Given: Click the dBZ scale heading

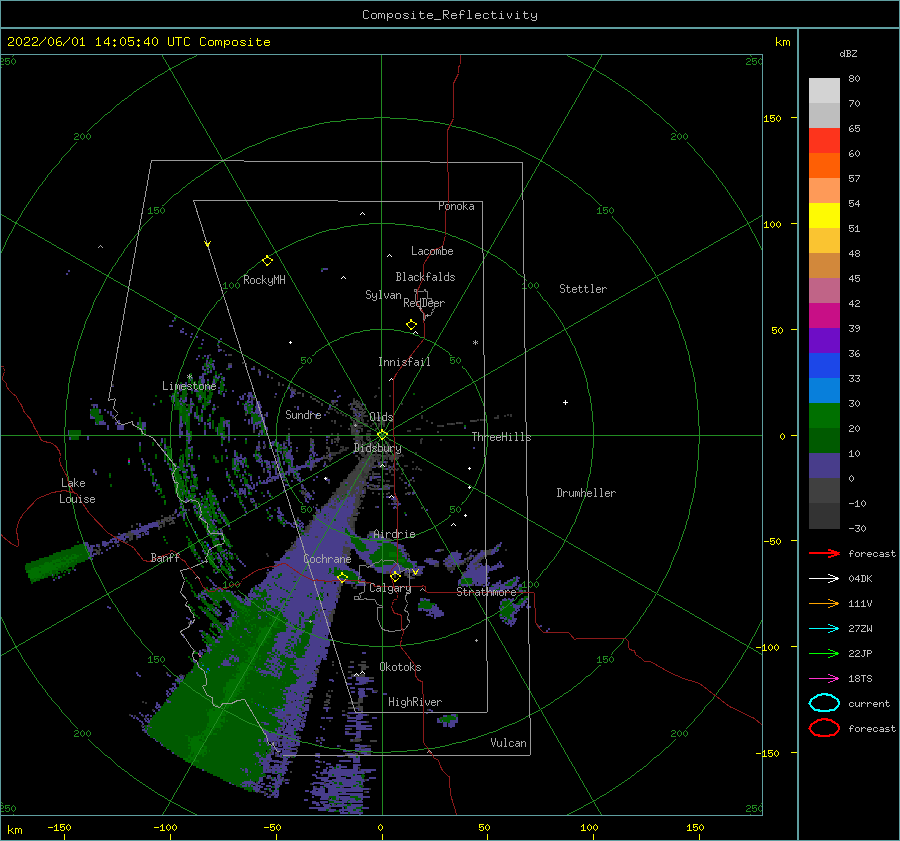Looking at the screenshot, I should pos(848,53).
